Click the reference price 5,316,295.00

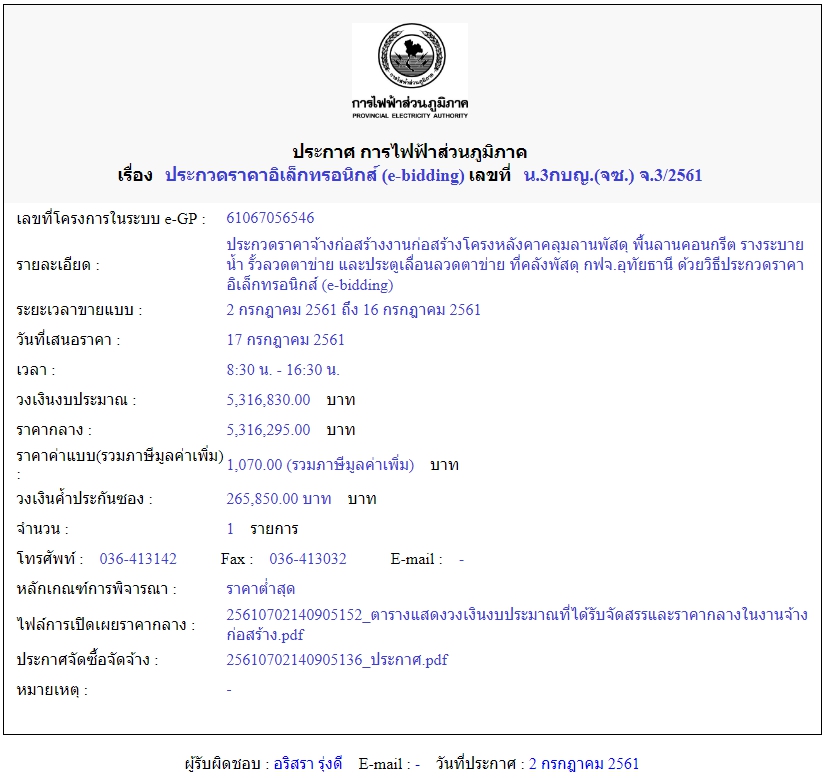[x=268, y=430]
